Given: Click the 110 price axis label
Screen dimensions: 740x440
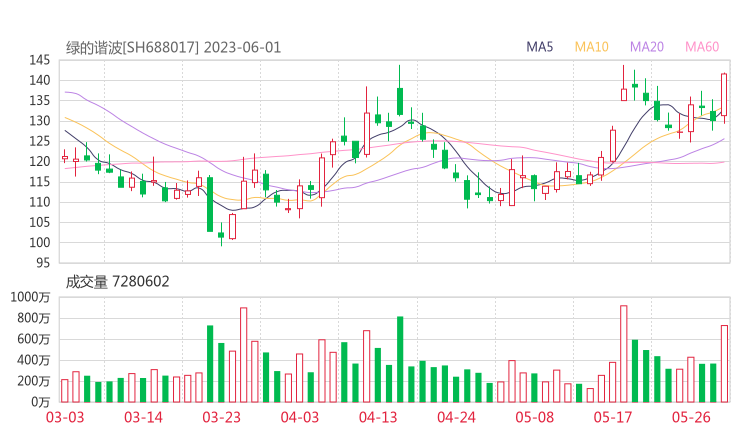Looking at the screenshot, I should pos(39,202).
